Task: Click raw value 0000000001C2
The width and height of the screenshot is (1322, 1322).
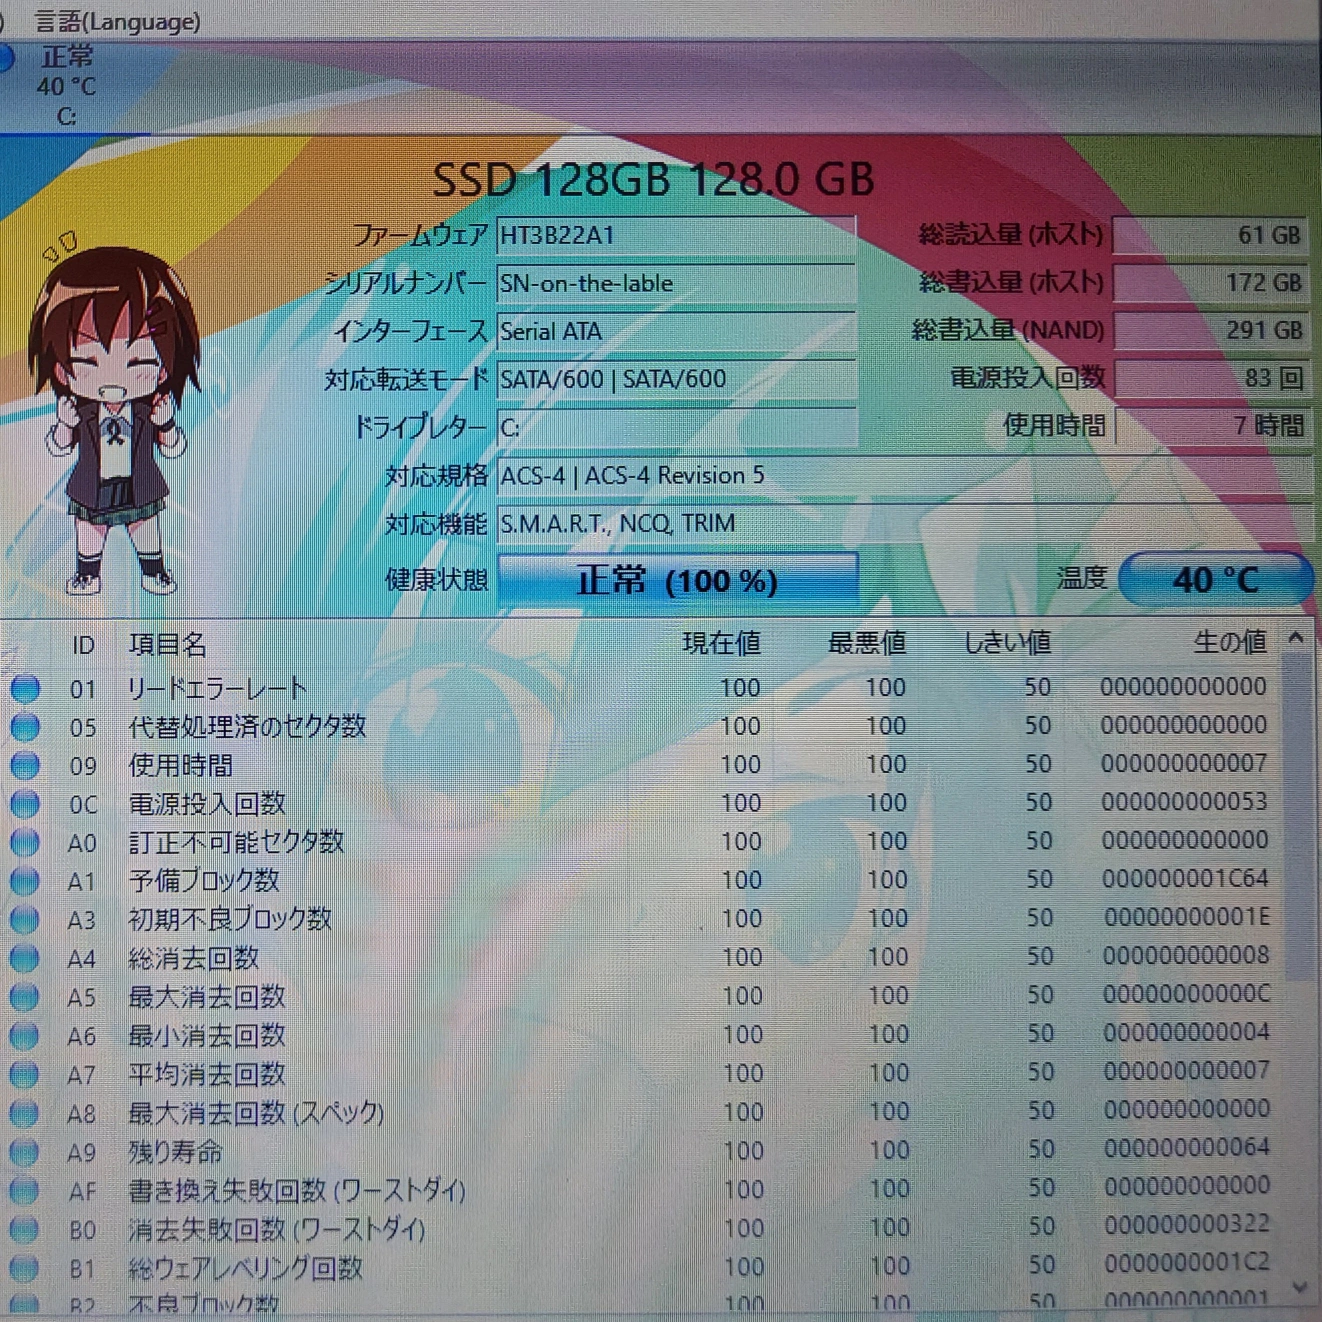Action: [1187, 1263]
